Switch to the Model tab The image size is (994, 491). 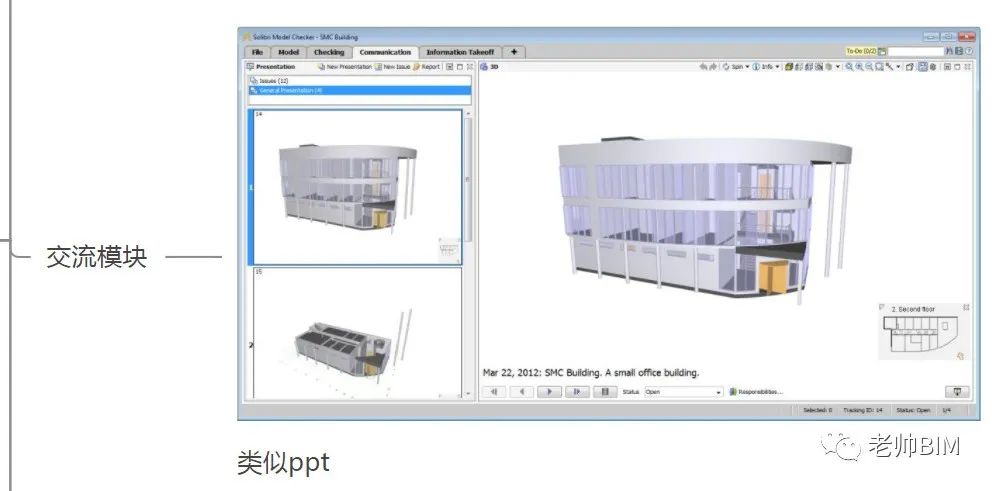coord(288,52)
